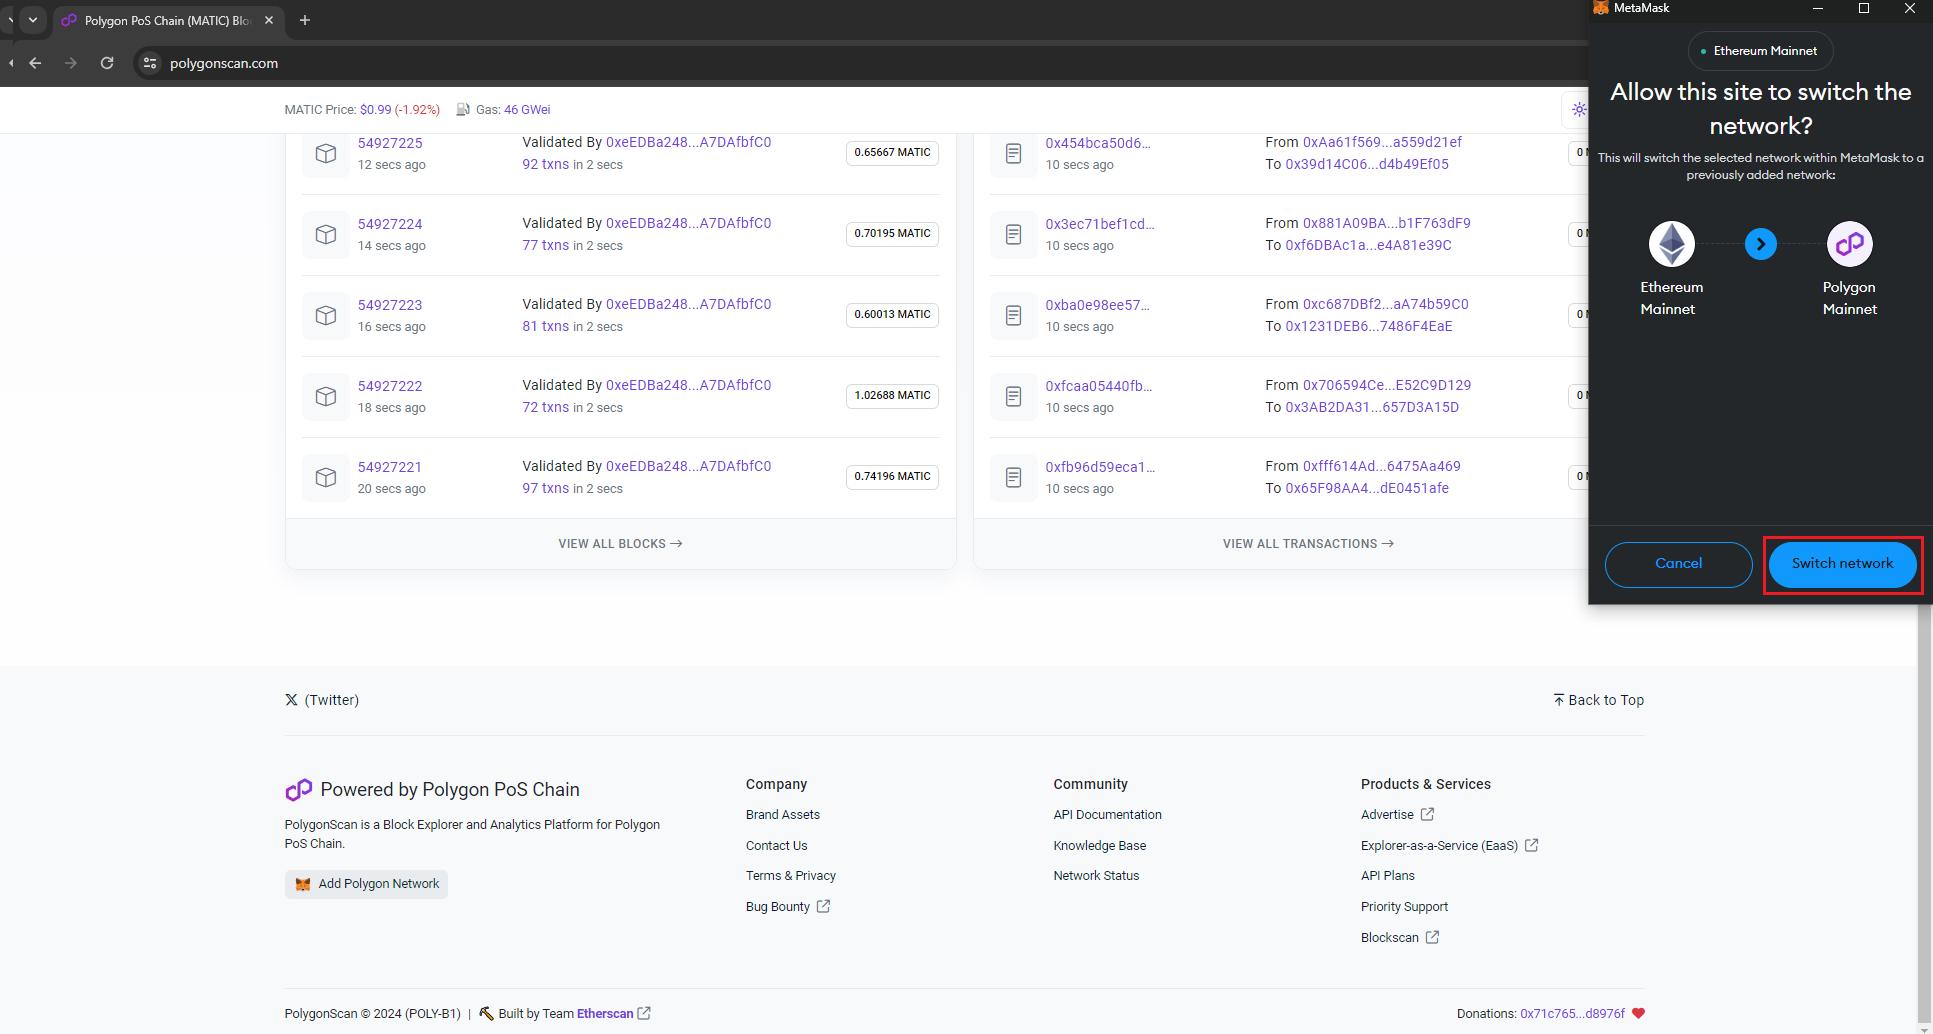
Task: Open API Documentation link
Action: pos(1107,815)
